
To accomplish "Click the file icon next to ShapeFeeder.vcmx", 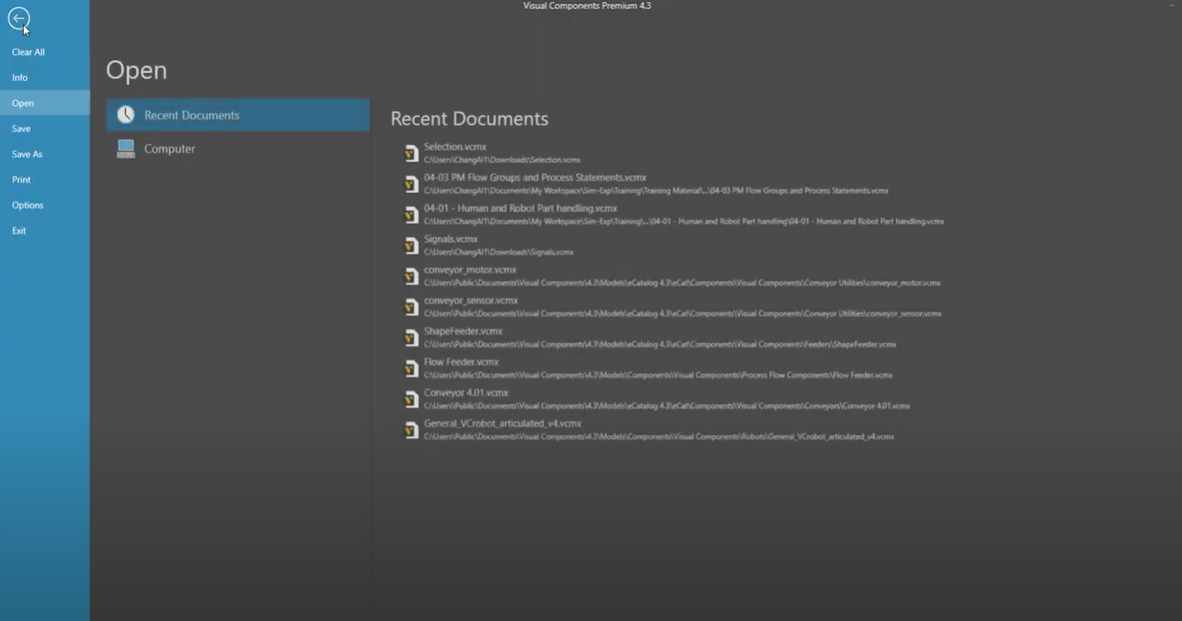I will pyautogui.click(x=411, y=337).
